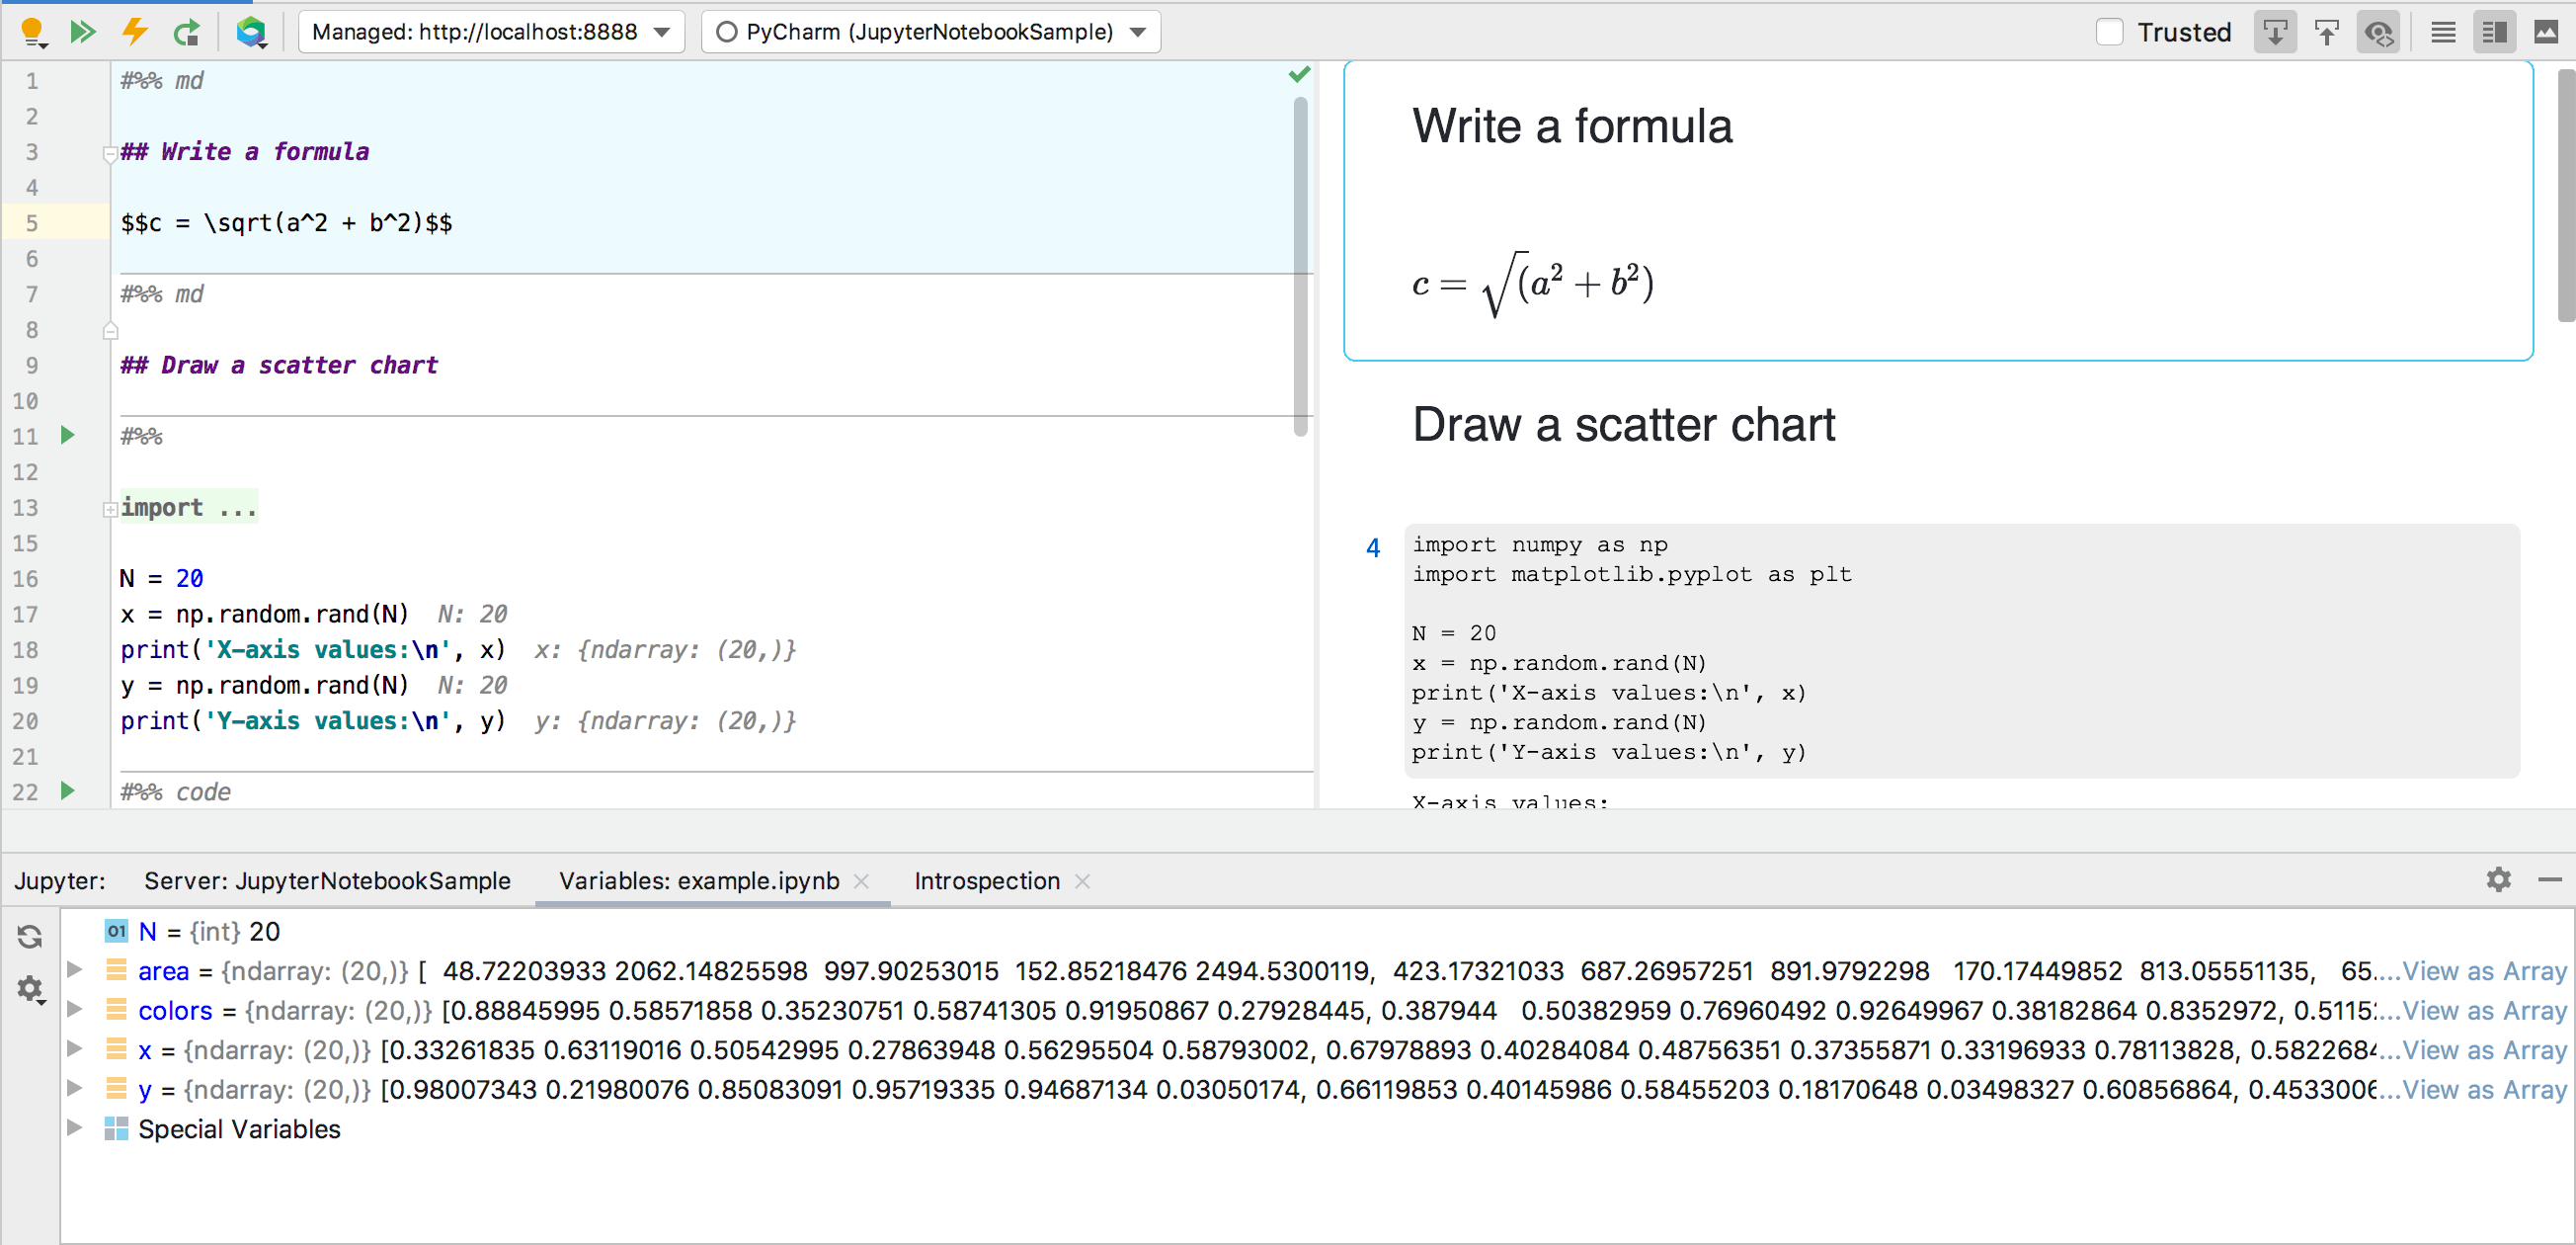Switch to the Introspection tab
2576x1245 pixels.
point(986,880)
